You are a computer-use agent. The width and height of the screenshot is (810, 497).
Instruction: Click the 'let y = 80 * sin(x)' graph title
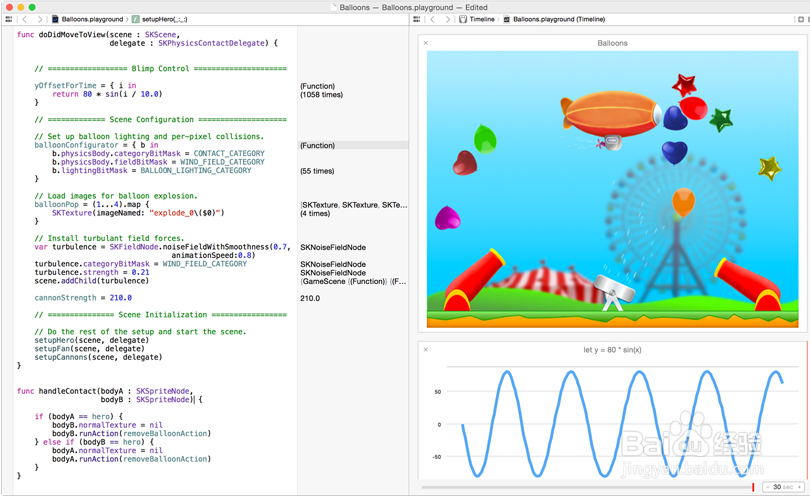pos(612,350)
